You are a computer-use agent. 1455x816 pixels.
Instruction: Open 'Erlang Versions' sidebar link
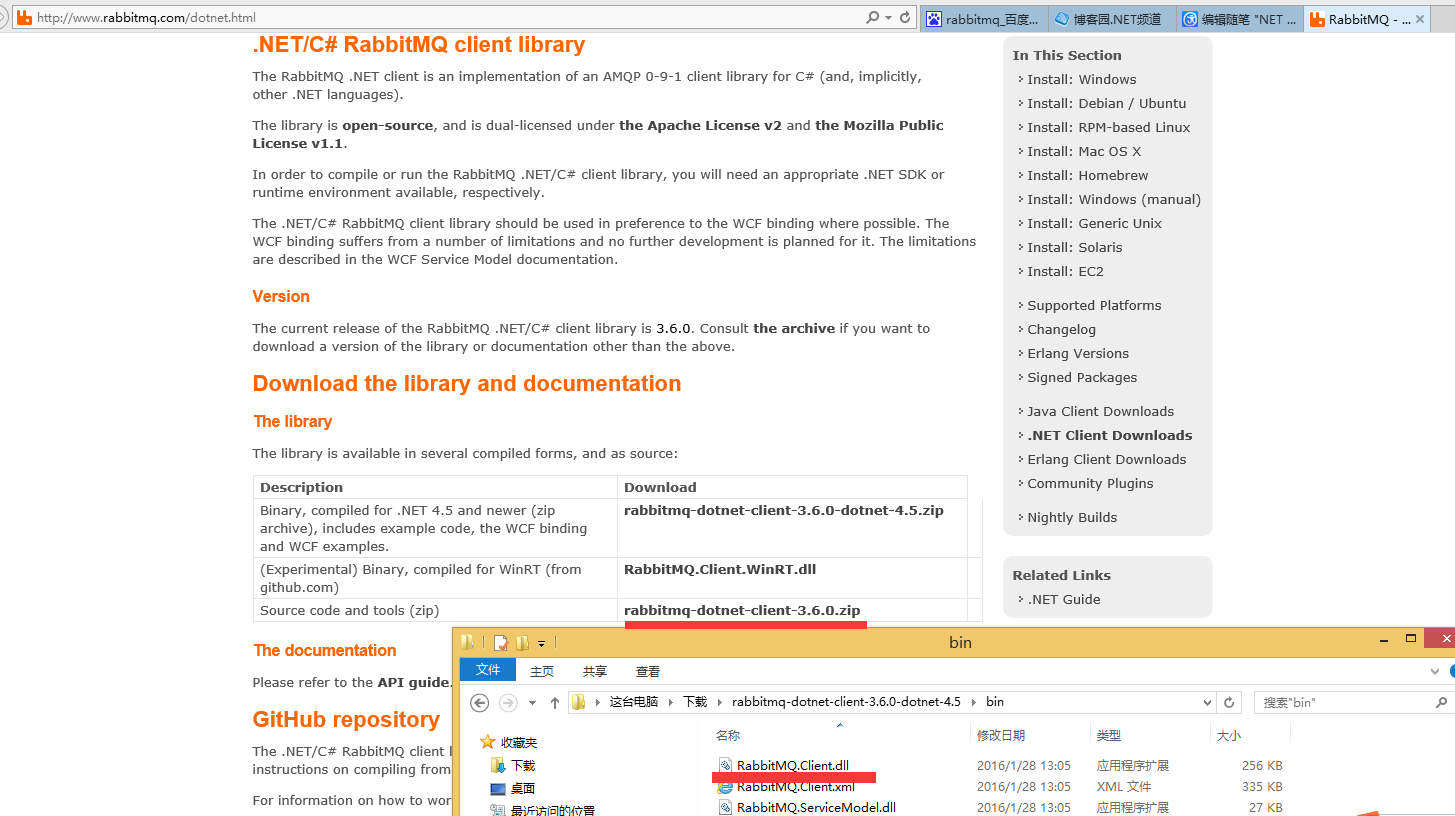click(x=1078, y=354)
